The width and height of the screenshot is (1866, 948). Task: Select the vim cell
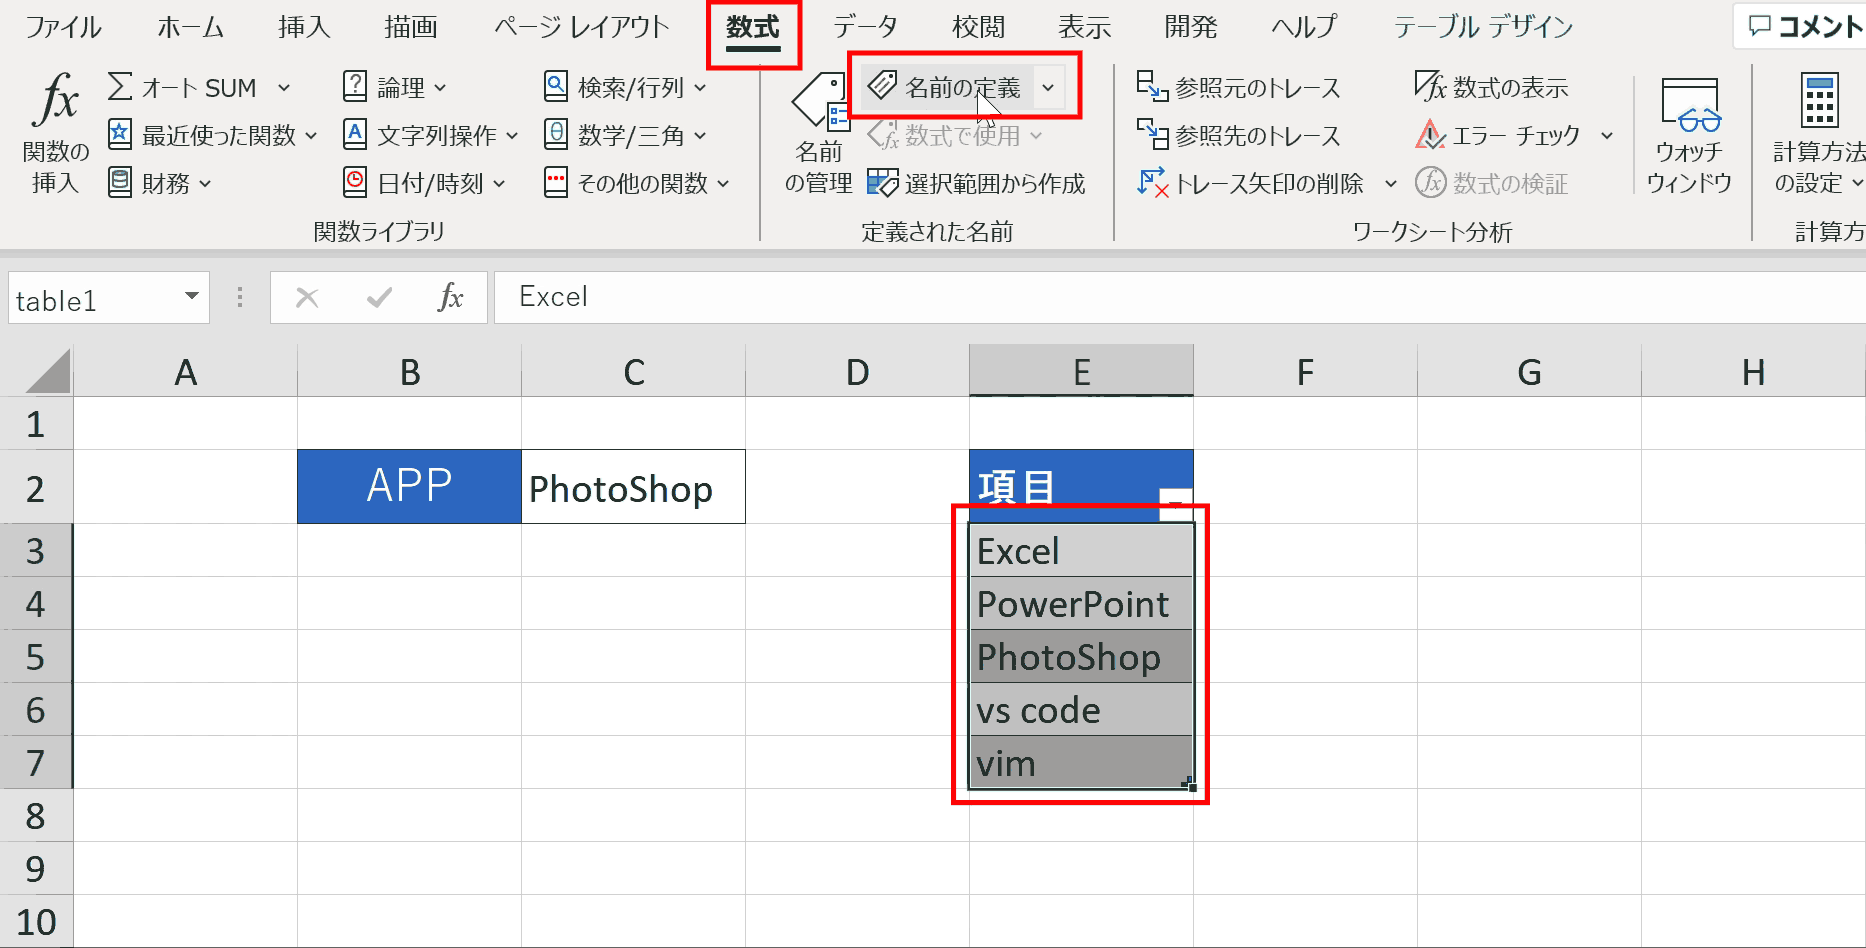tap(1081, 762)
